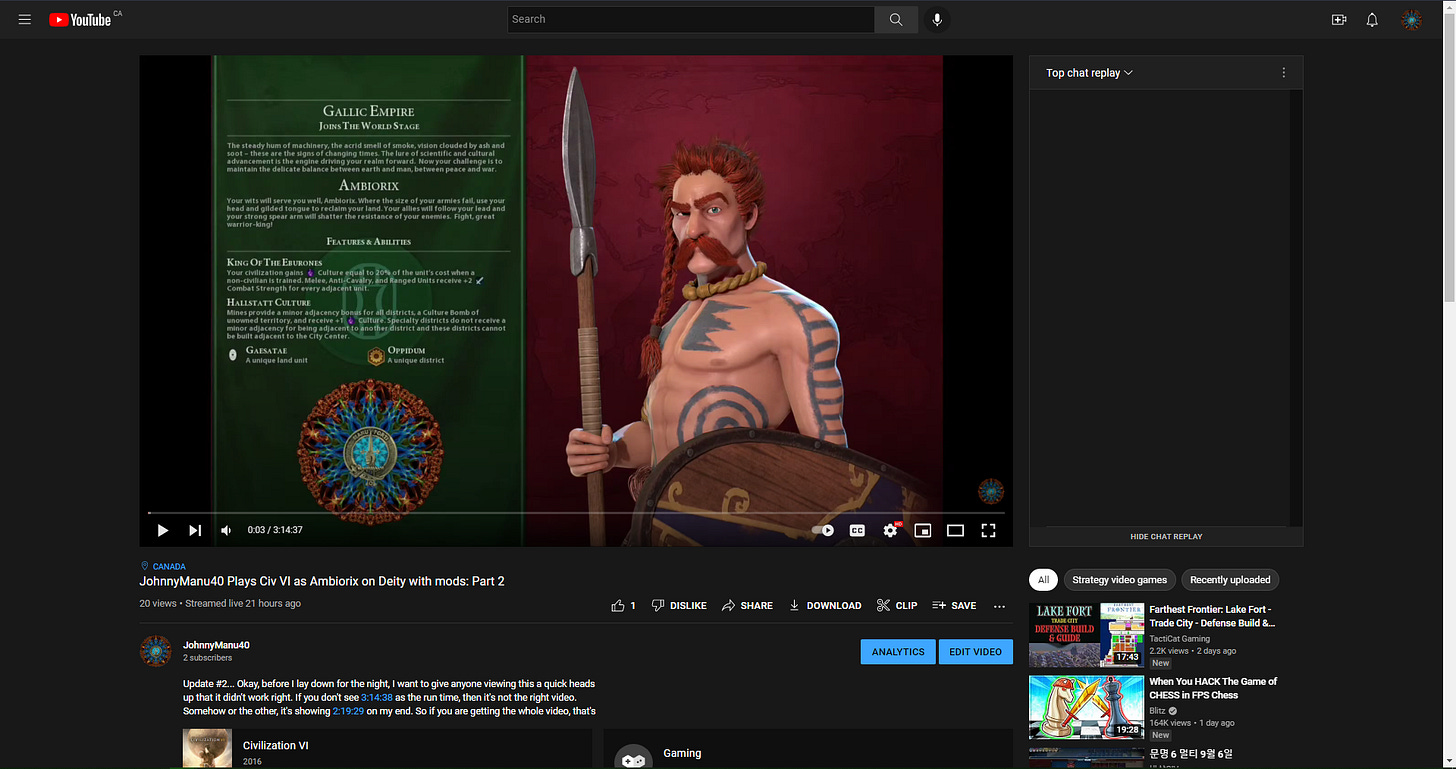Click the search magnifier button
Image resolution: width=1456 pixels, height=769 pixels.
[896, 19]
